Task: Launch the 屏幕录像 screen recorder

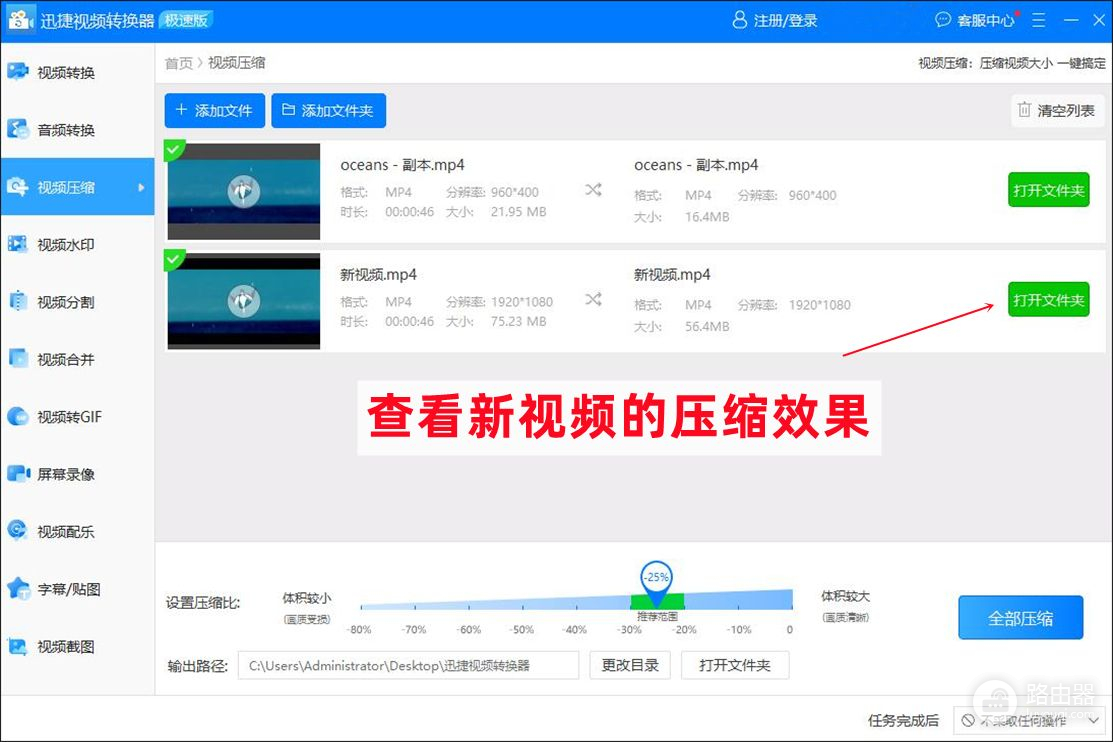Action: (18, 474)
